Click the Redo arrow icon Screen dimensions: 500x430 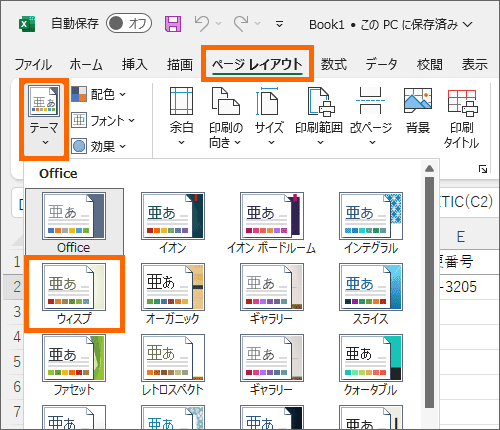coord(241,24)
